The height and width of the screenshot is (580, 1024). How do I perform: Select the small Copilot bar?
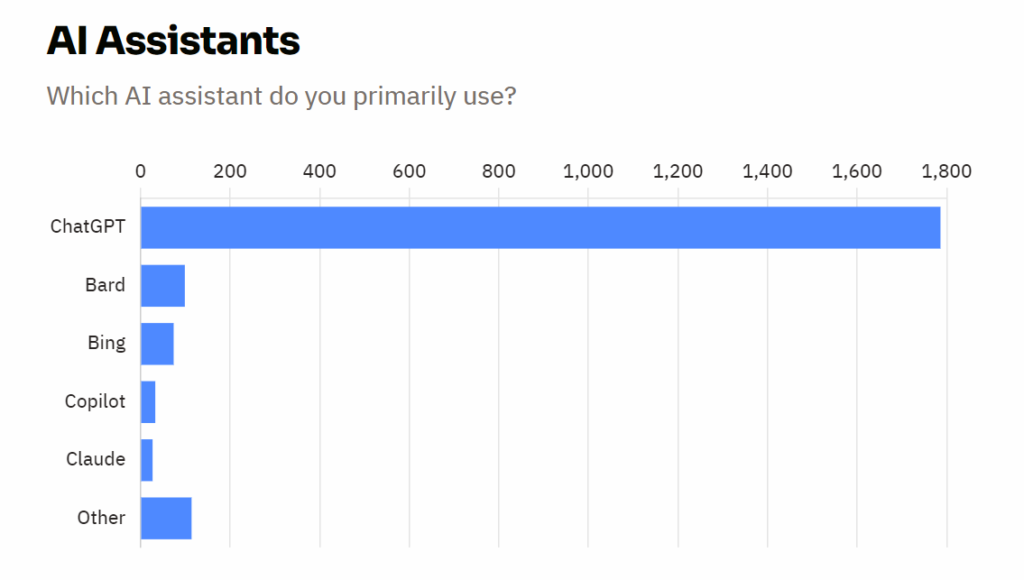point(148,402)
